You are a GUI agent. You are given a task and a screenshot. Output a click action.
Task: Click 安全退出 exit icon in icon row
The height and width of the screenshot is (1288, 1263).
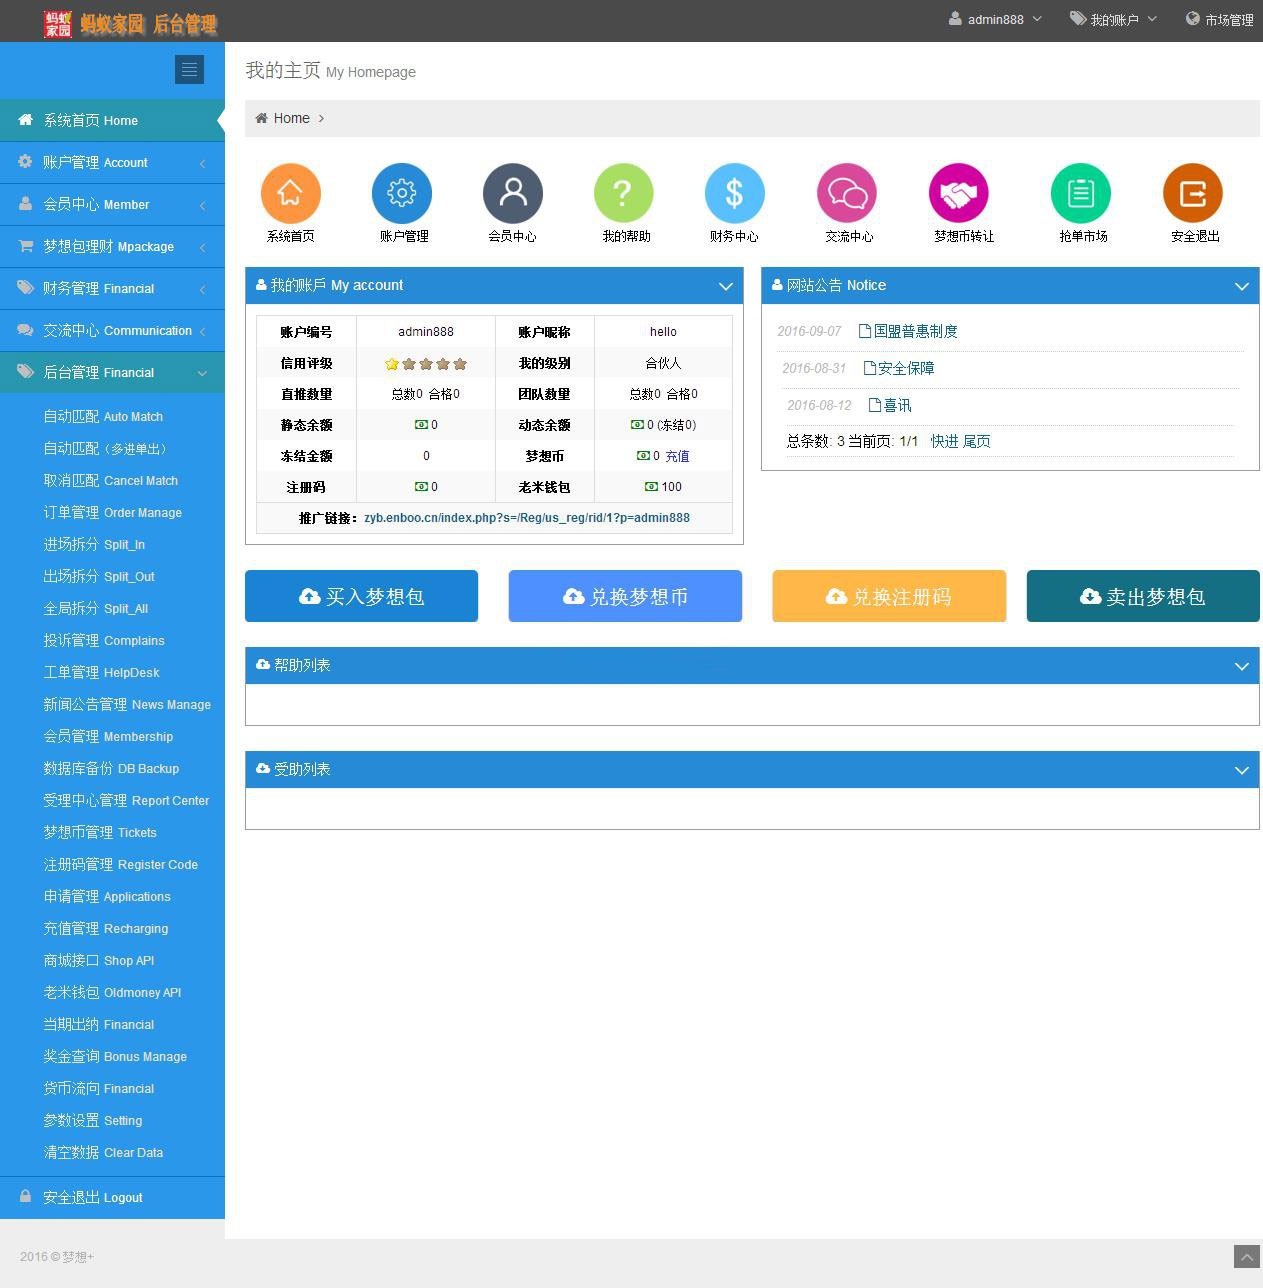(1192, 192)
